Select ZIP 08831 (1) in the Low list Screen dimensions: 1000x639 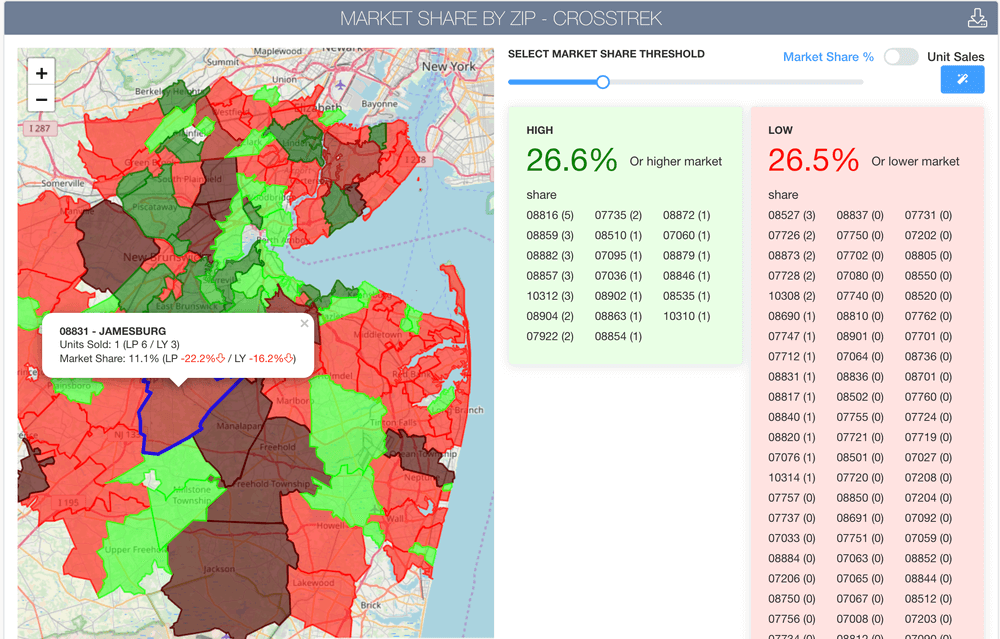click(791, 377)
